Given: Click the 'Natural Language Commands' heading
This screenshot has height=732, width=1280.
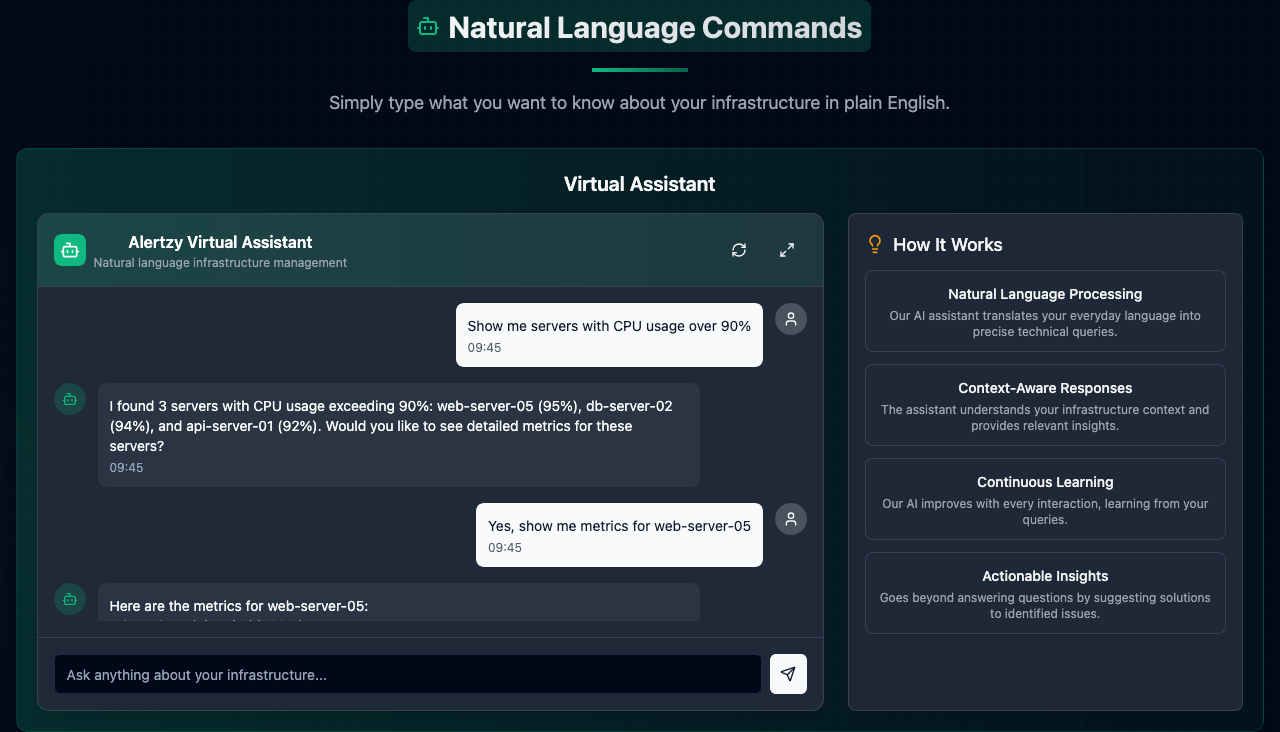Looking at the screenshot, I should click(x=655, y=27).
